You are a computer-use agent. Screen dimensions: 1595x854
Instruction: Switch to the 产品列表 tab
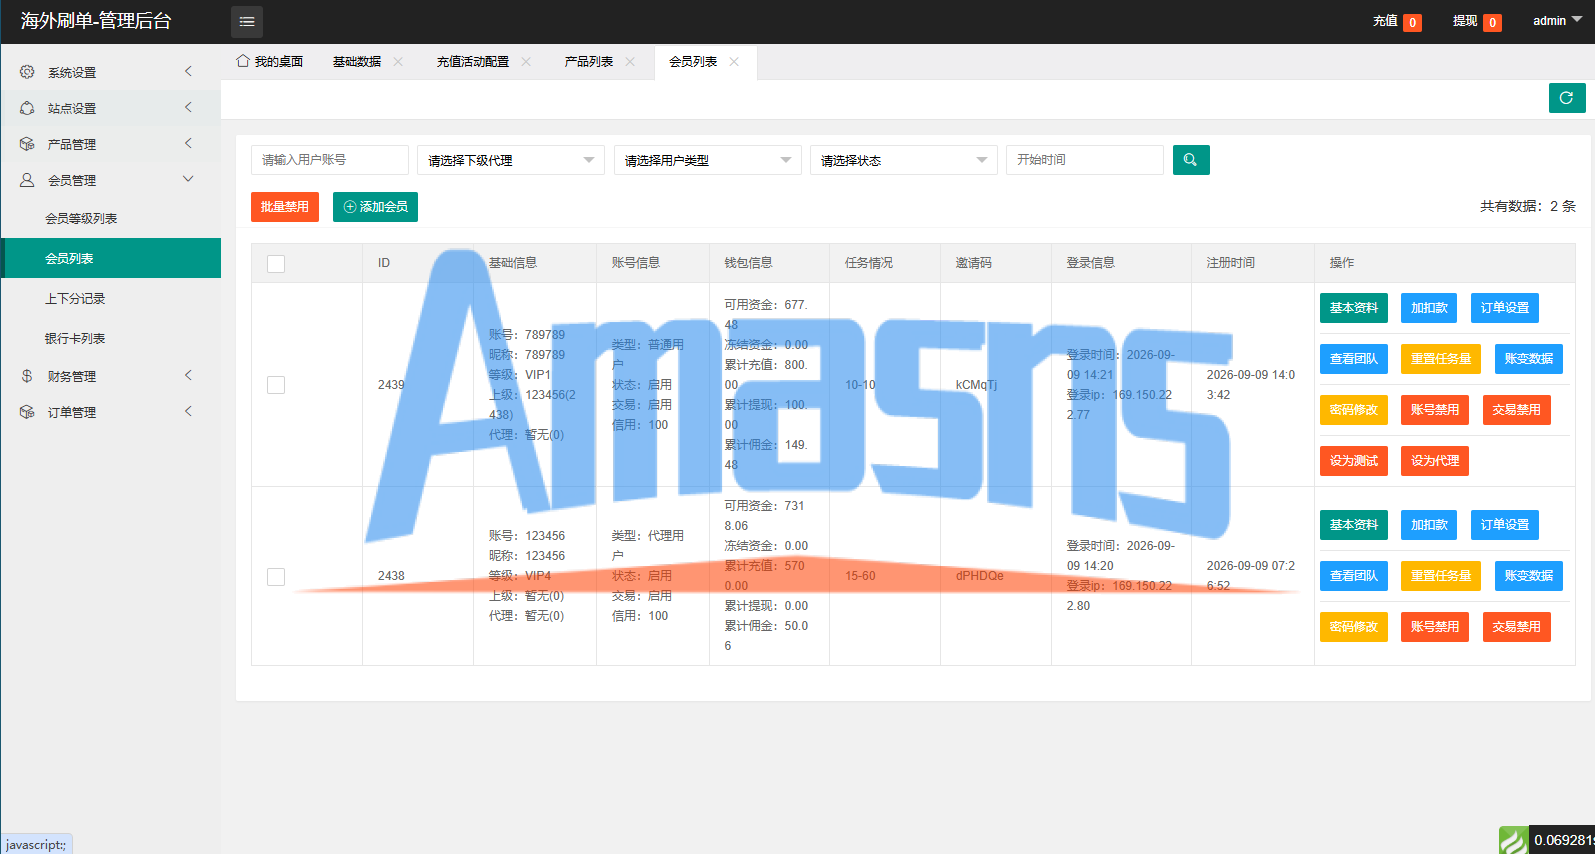pos(588,62)
